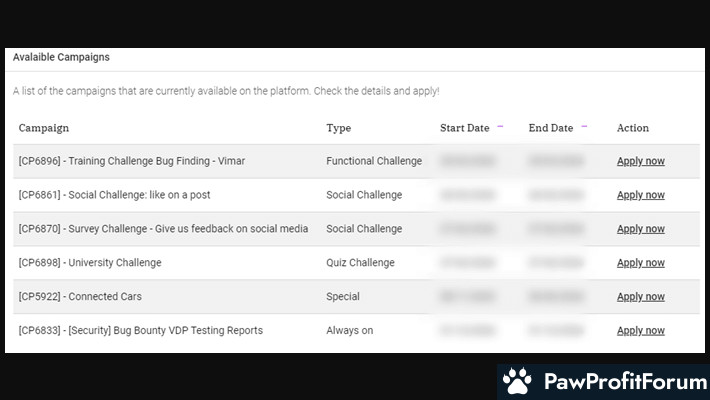Open the [CP6898] University Challenge campaign name
The width and height of the screenshot is (710, 400).
point(90,263)
